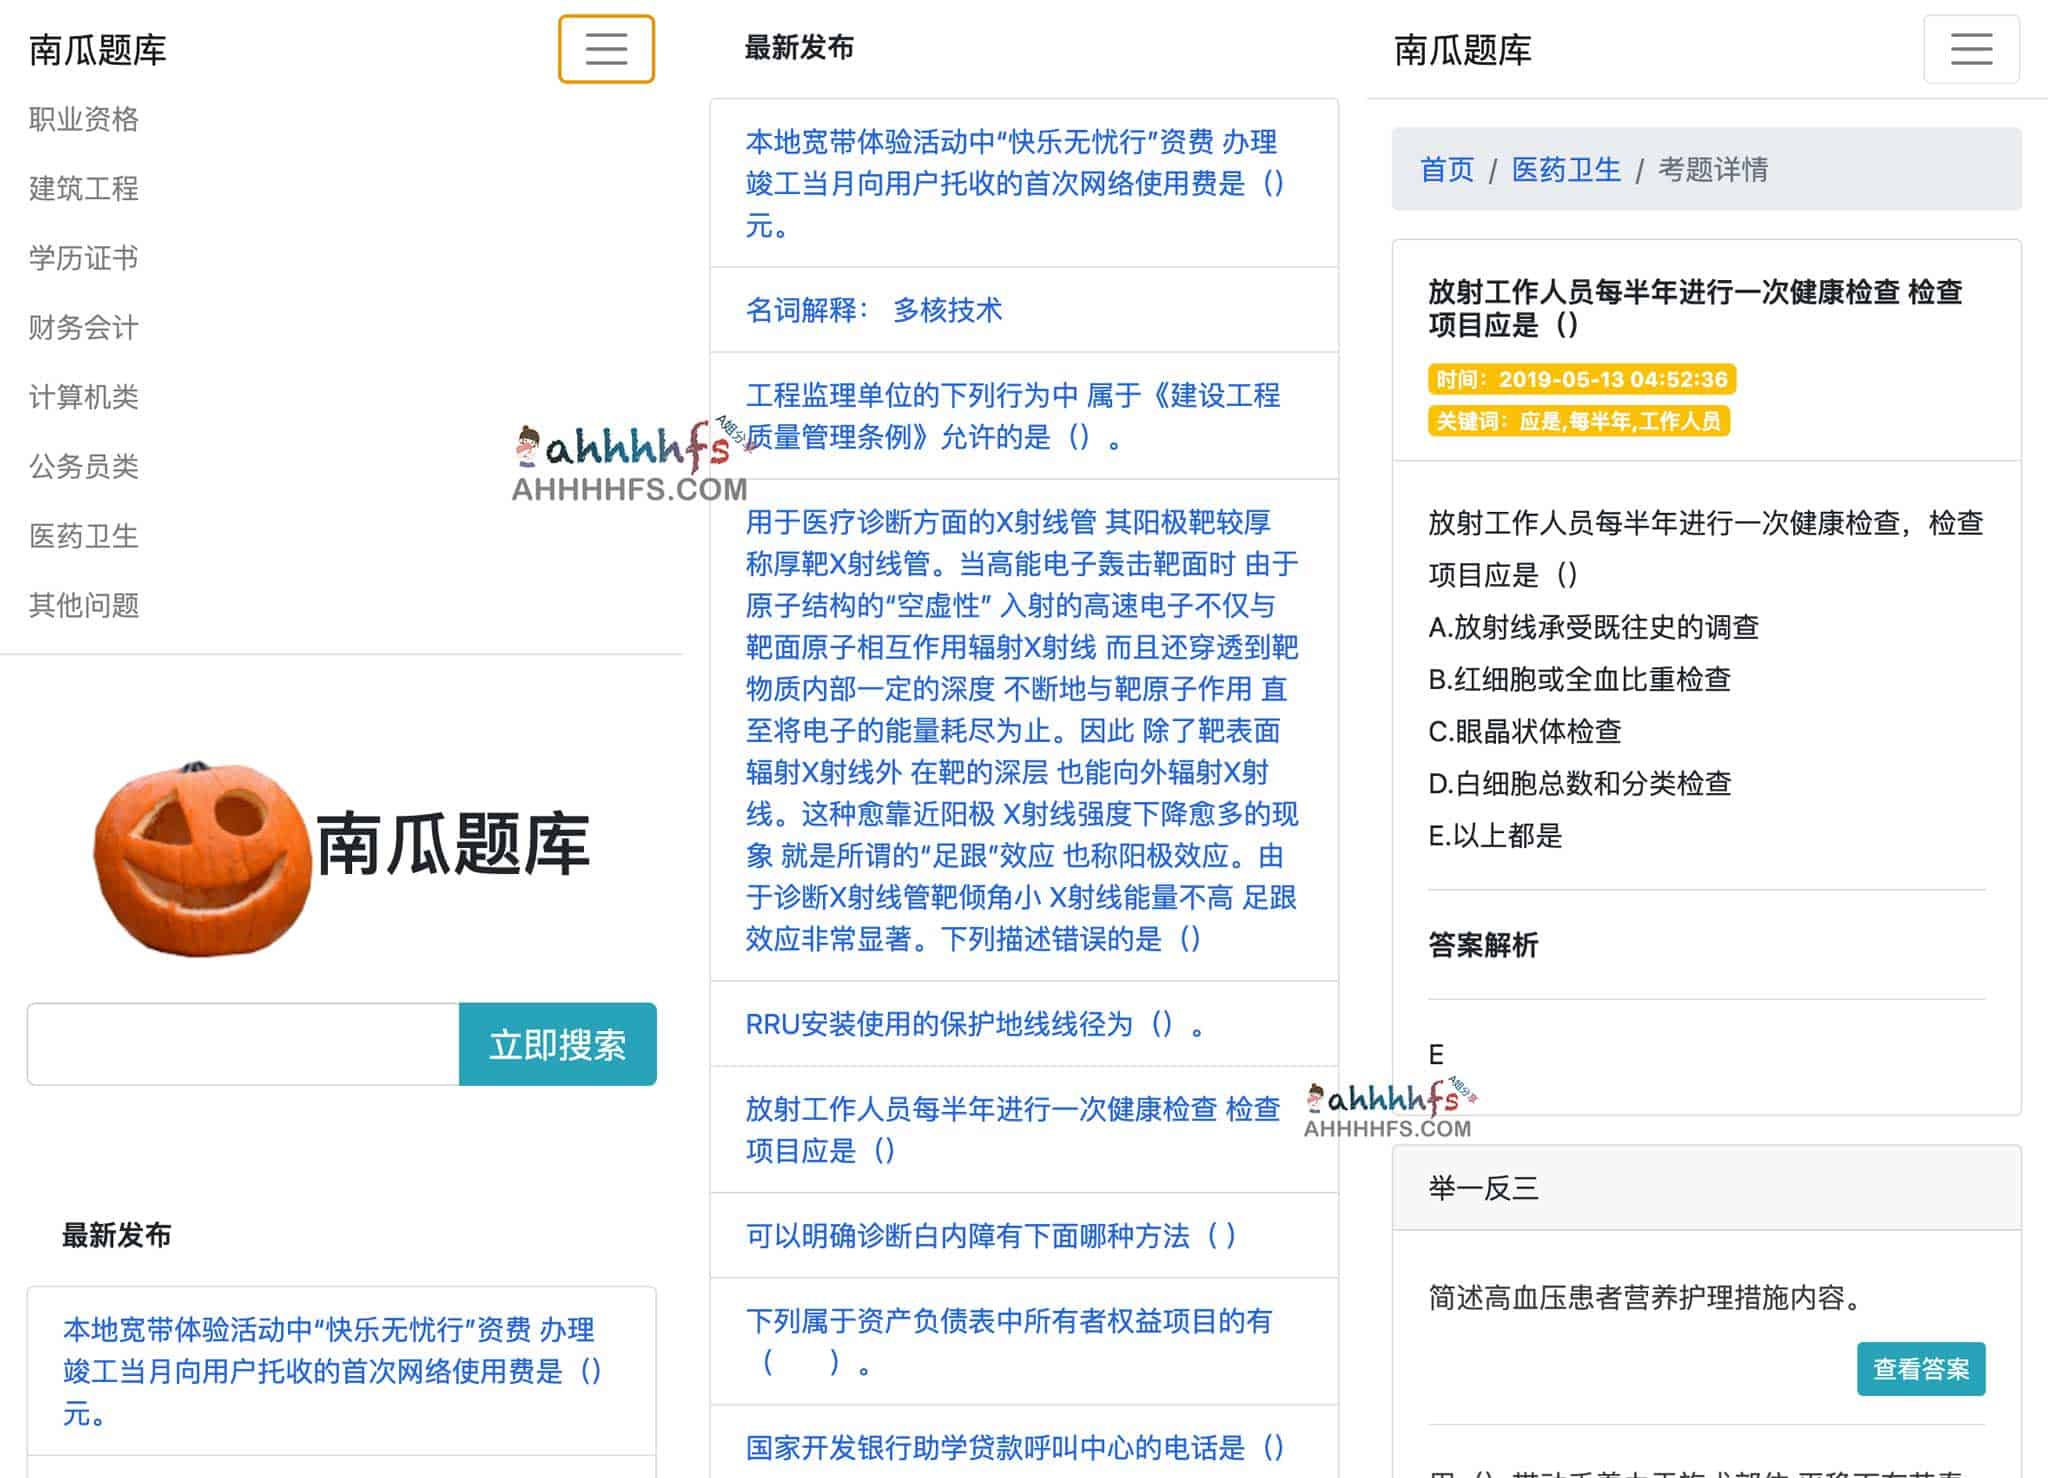
Task: Select the 财务会计 category in the sidebar
Action: click(83, 328)
